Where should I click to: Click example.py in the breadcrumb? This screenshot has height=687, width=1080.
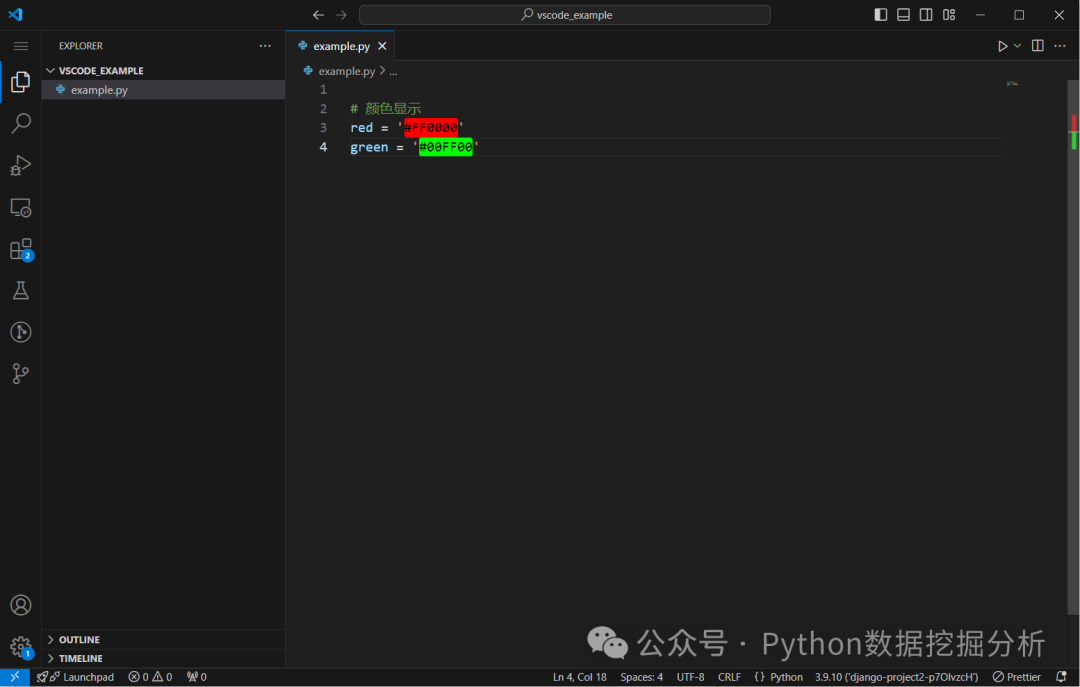(346, 71)
